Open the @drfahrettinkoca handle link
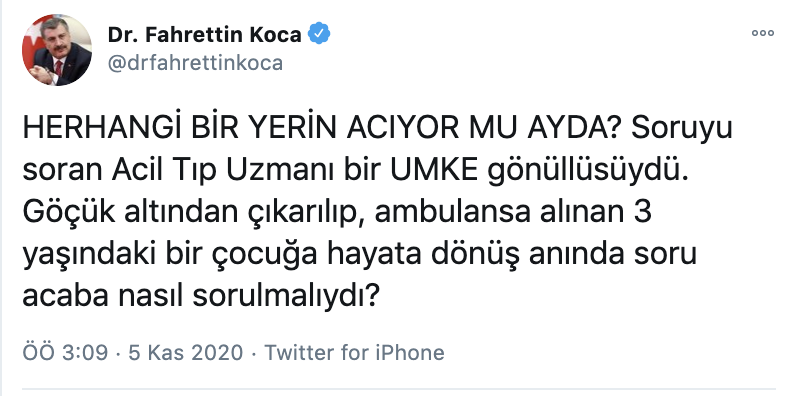798x396 pixels. click(195, 63)
